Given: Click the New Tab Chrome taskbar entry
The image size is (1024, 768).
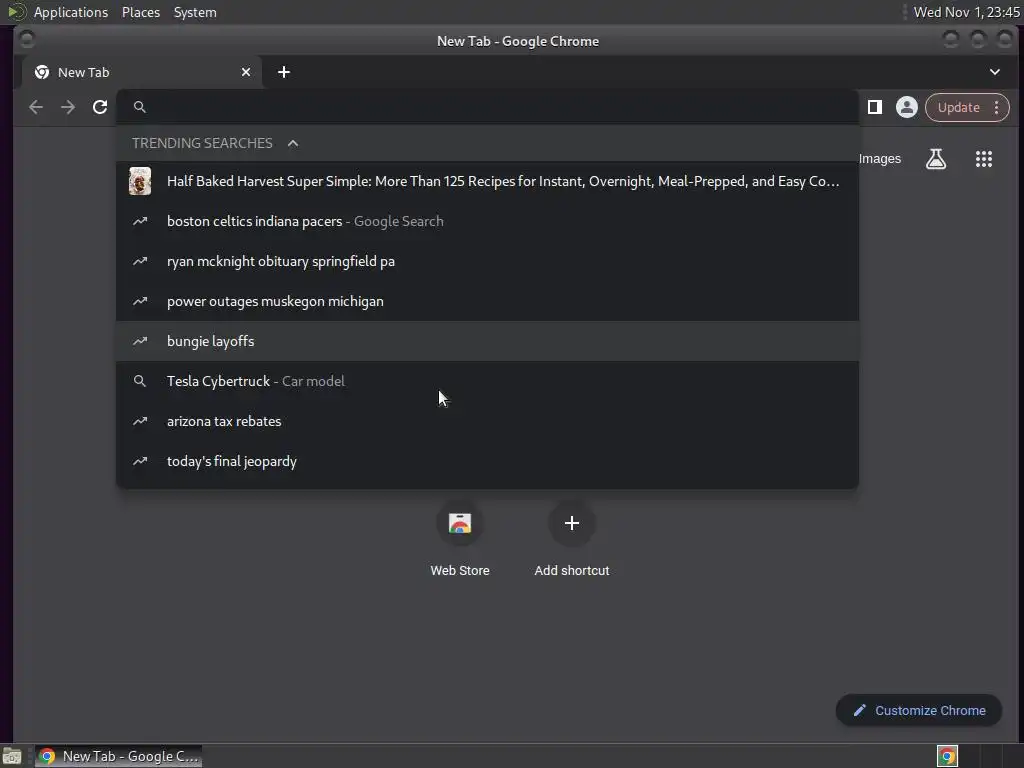Looking at the screenshot, I should tap(118, 756).
